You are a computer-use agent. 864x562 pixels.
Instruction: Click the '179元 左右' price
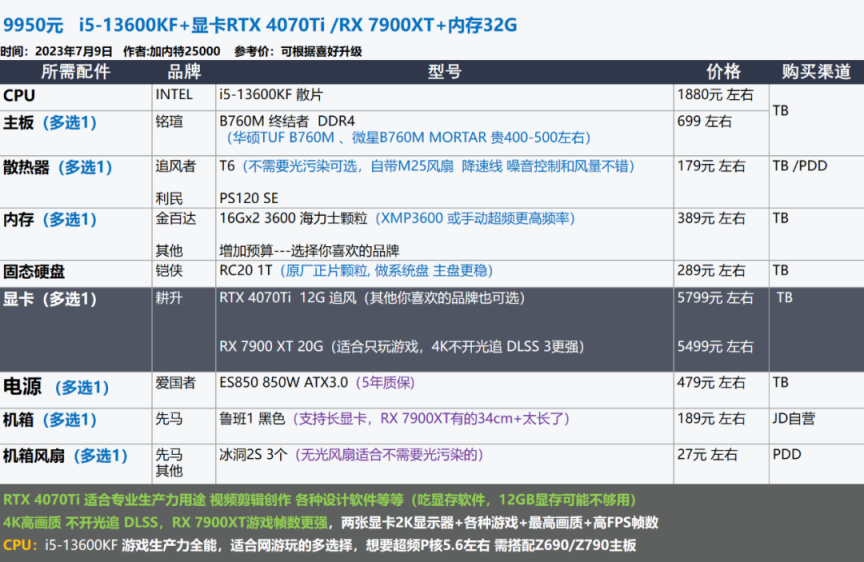(711, 166)
